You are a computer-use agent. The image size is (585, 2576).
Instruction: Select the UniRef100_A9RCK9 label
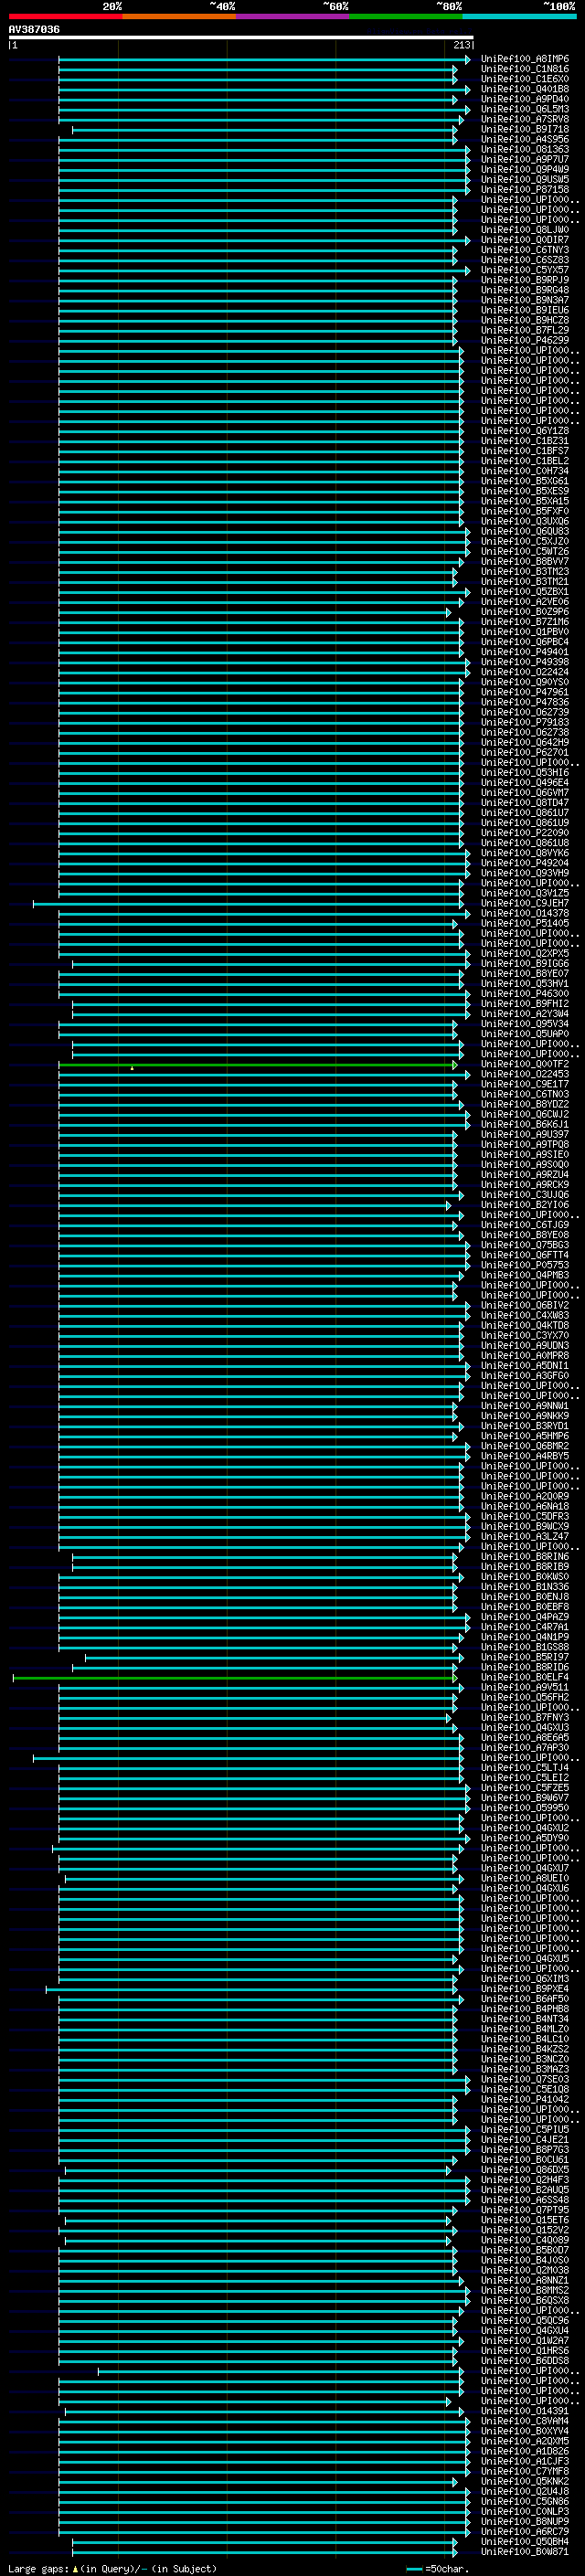pos(525,1185)
